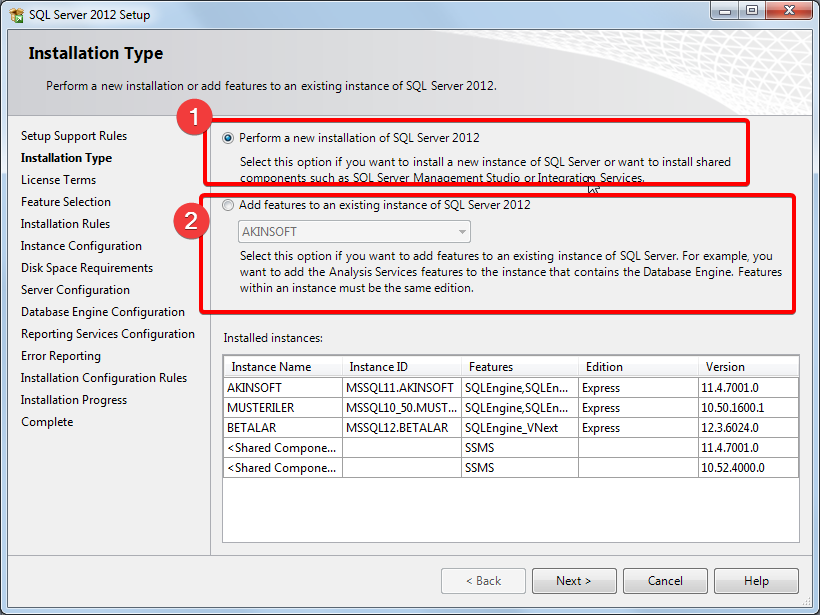Click MSSQL10_50.MUST... instance ID cell
The width and height of the screenshot is (820, 615).
click(x=402, y=408)
